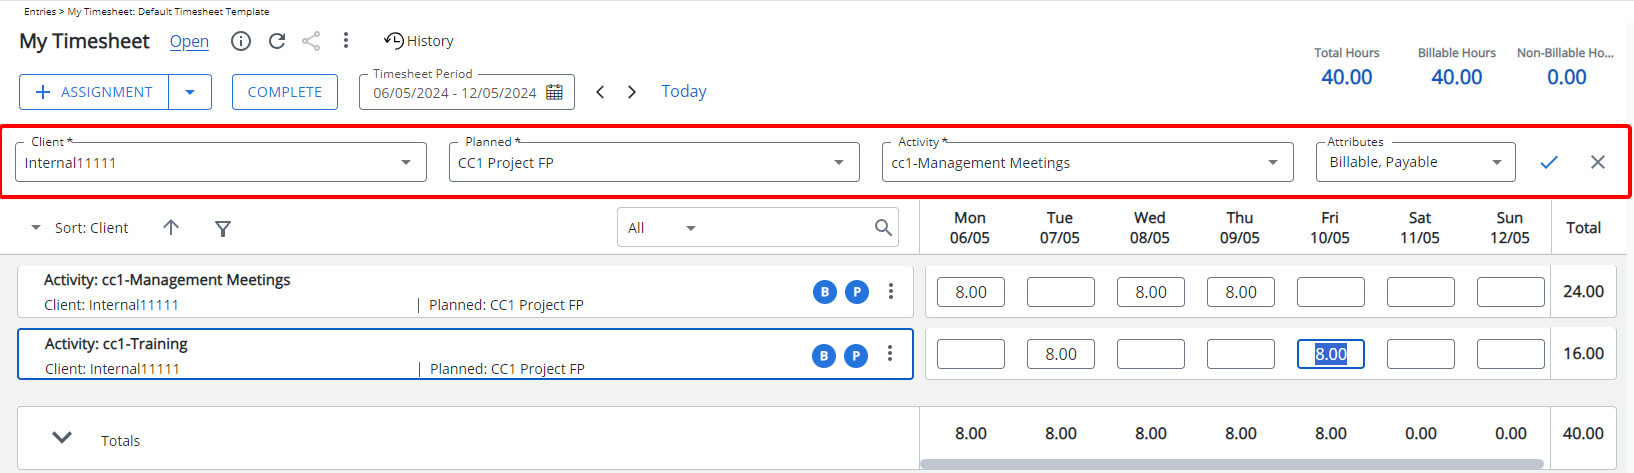Viewport: 1634px width, 473px height.
Task: Go to previous timesheet period
Action: point(600,92)
